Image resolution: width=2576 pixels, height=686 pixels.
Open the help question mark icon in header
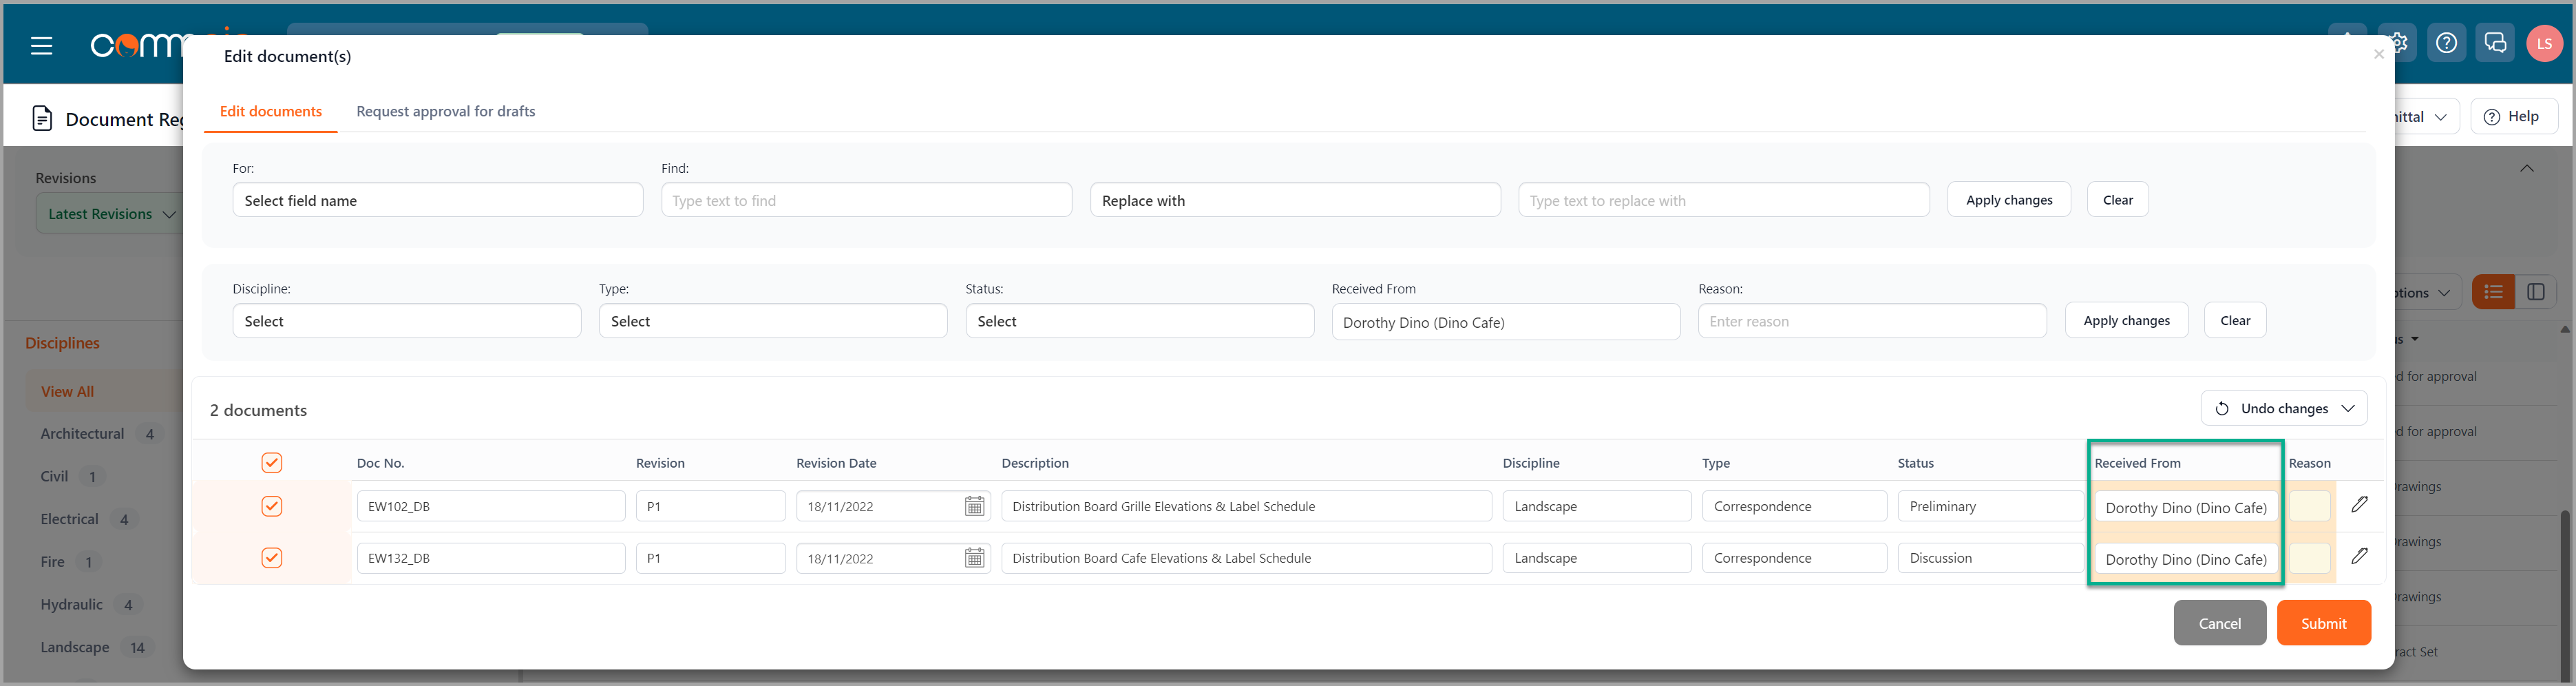(2446, 43)
